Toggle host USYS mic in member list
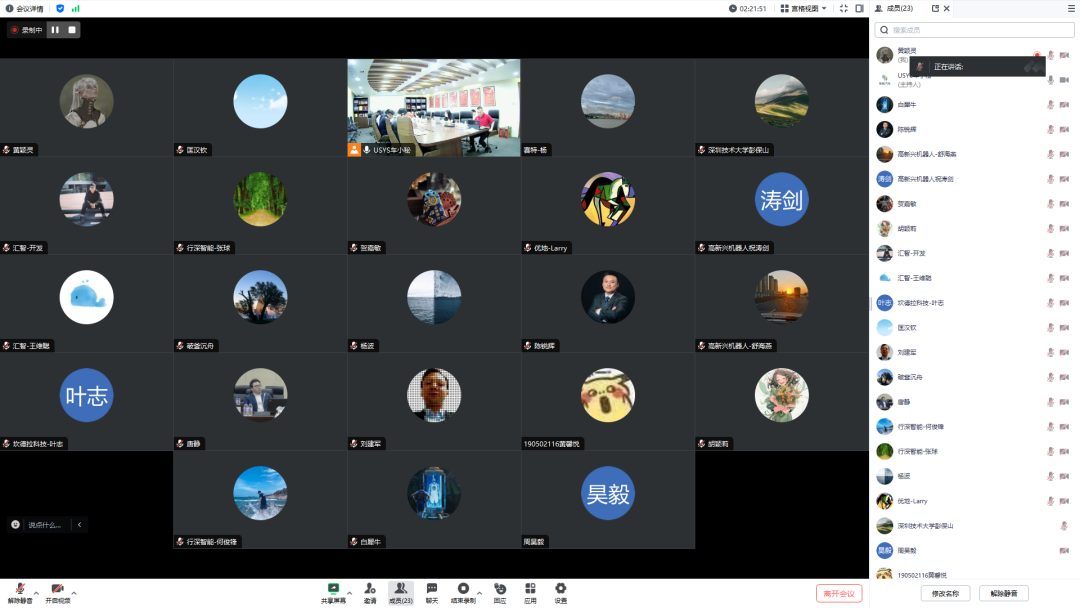 point(1050,80)
